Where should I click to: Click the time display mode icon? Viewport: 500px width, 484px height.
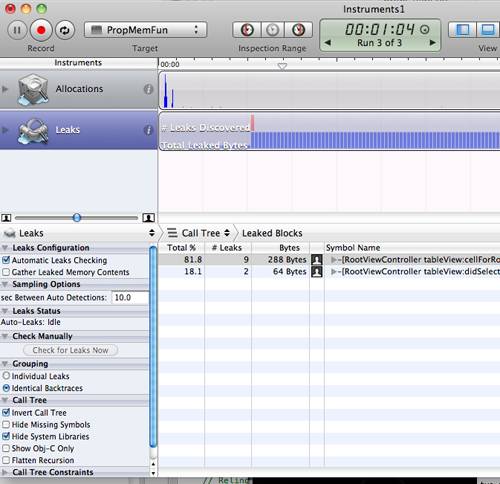pos(424,30)
